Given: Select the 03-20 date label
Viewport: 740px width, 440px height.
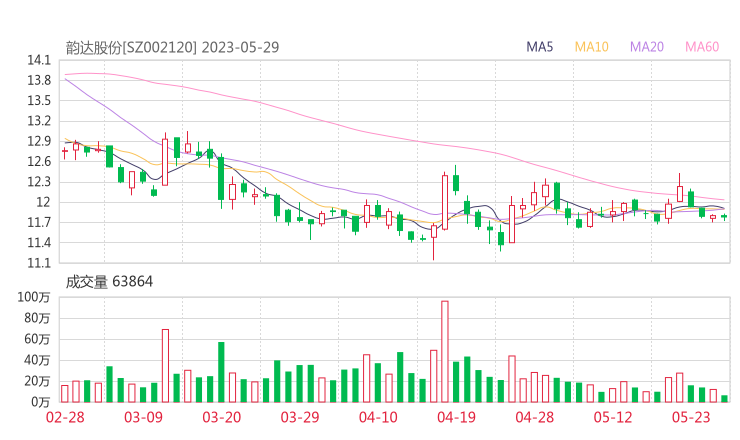Looking at the screenshot, I should click(x=222, y=417).
